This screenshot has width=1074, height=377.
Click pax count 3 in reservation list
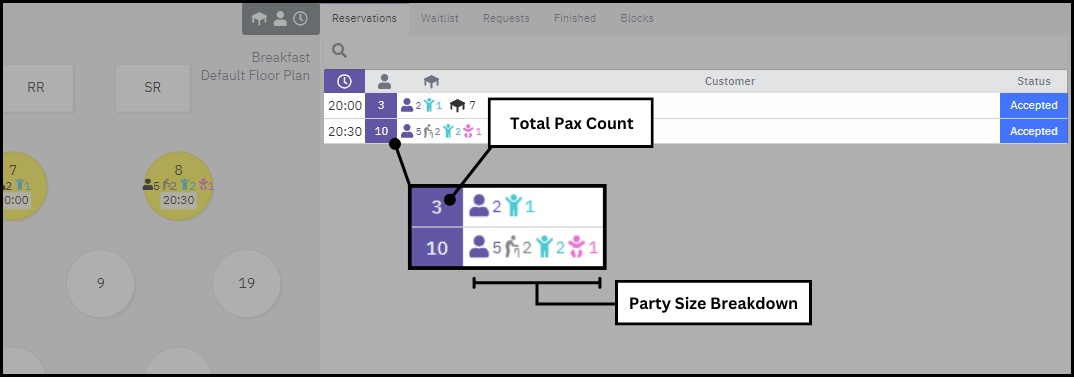[382, 106]
